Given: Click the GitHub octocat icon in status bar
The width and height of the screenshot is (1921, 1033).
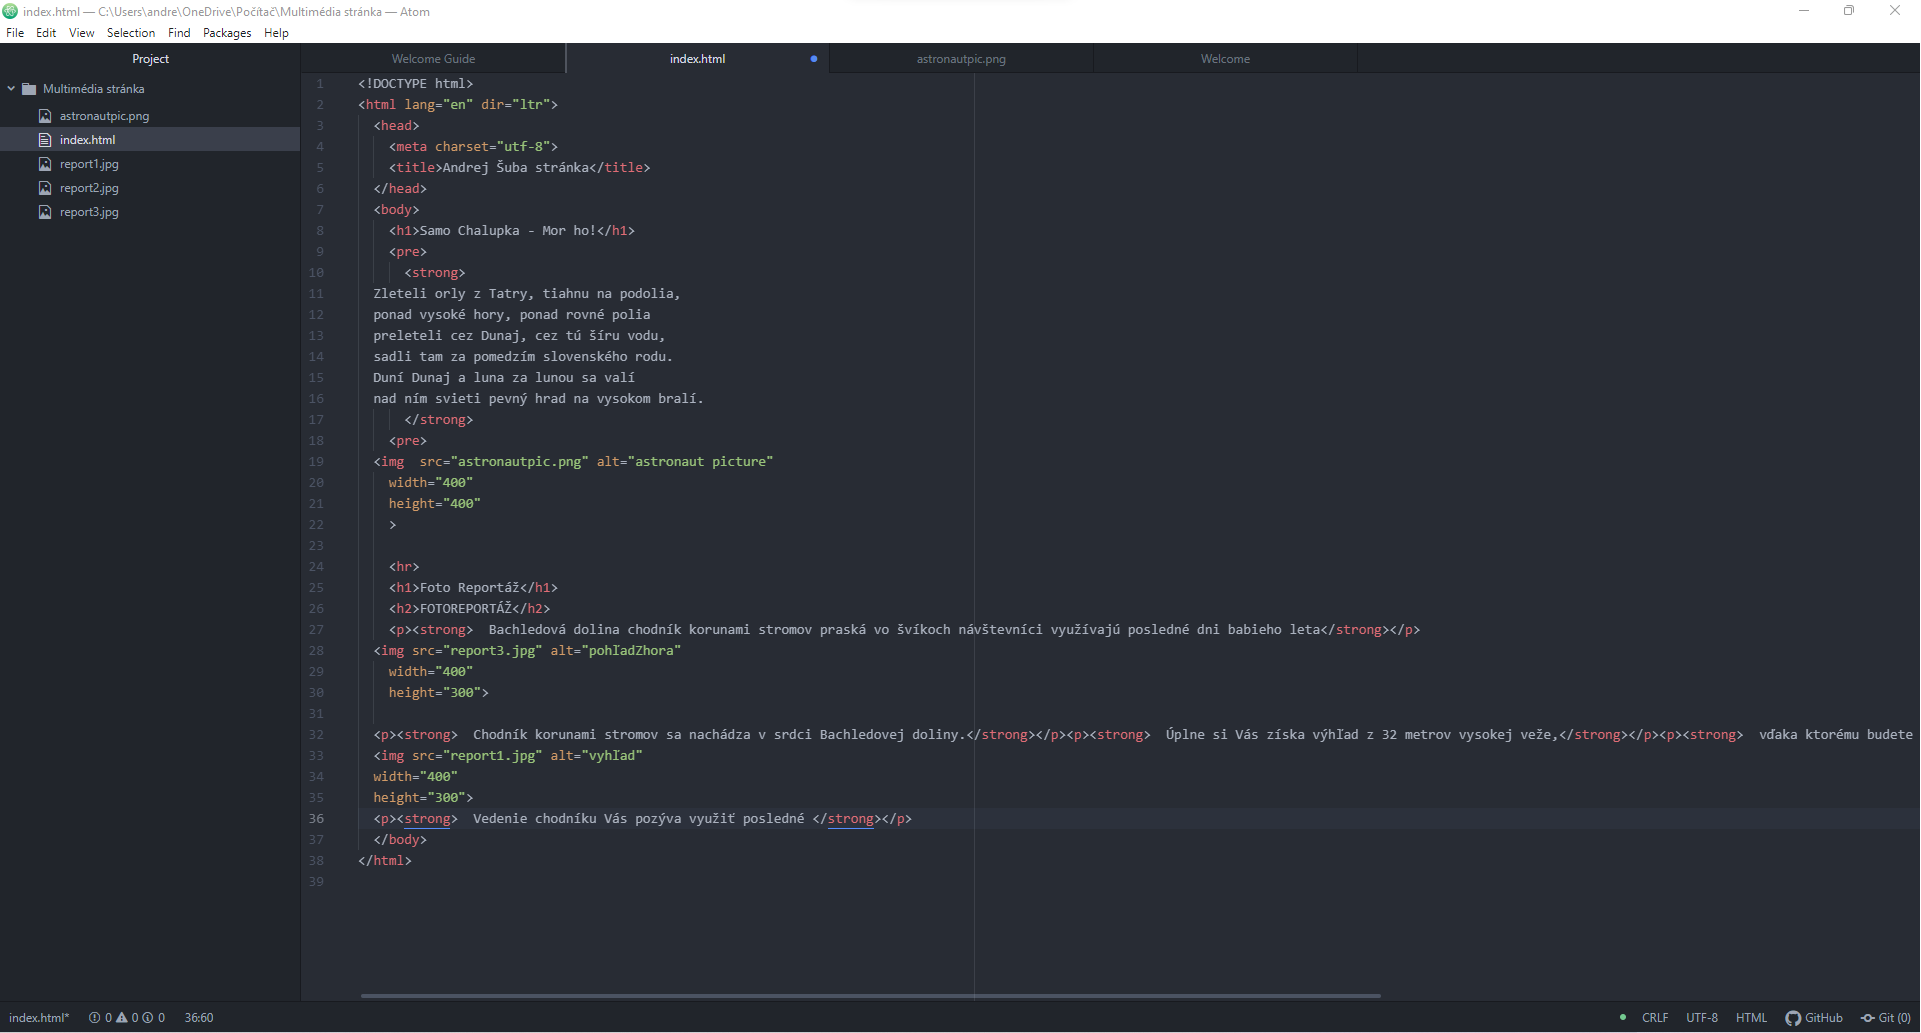Looking at the screenshot, I should (1793, 1018).
